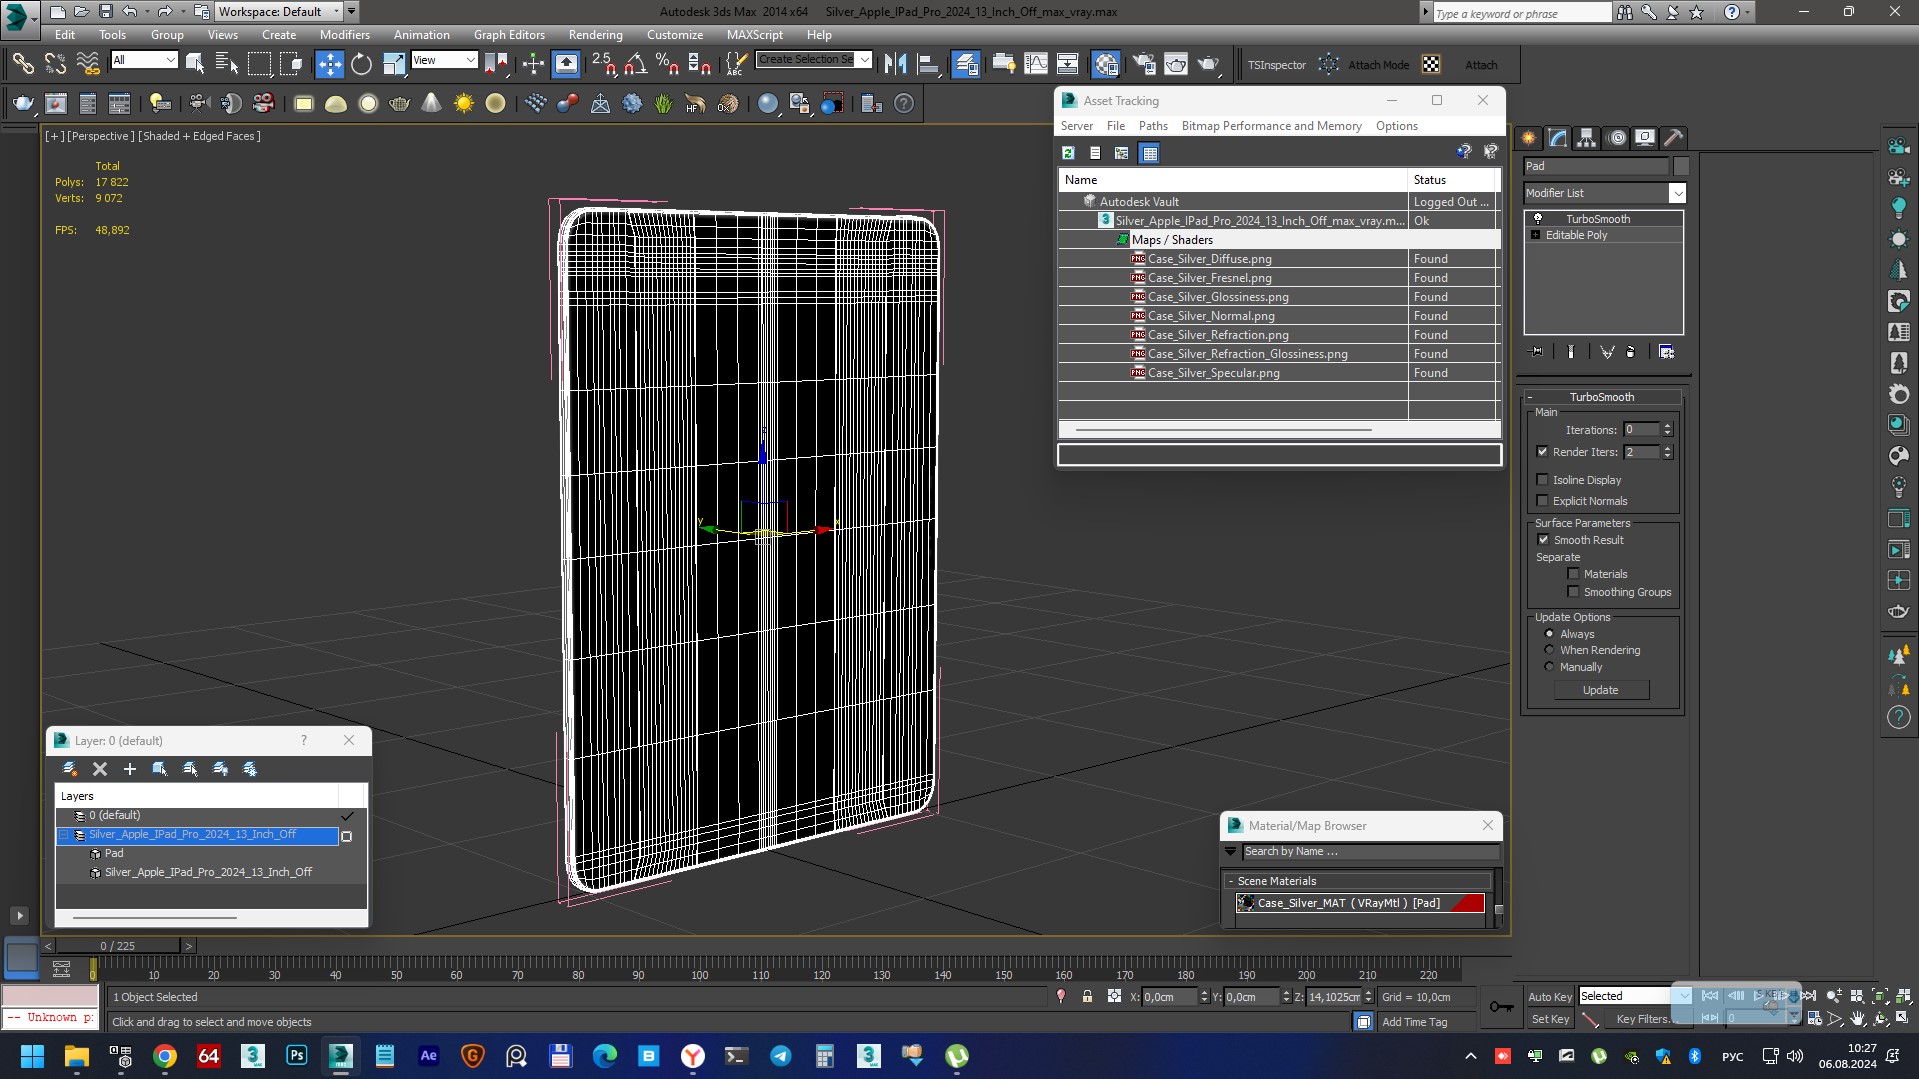Open Telegram from the taskbar

coord(781,1056)
